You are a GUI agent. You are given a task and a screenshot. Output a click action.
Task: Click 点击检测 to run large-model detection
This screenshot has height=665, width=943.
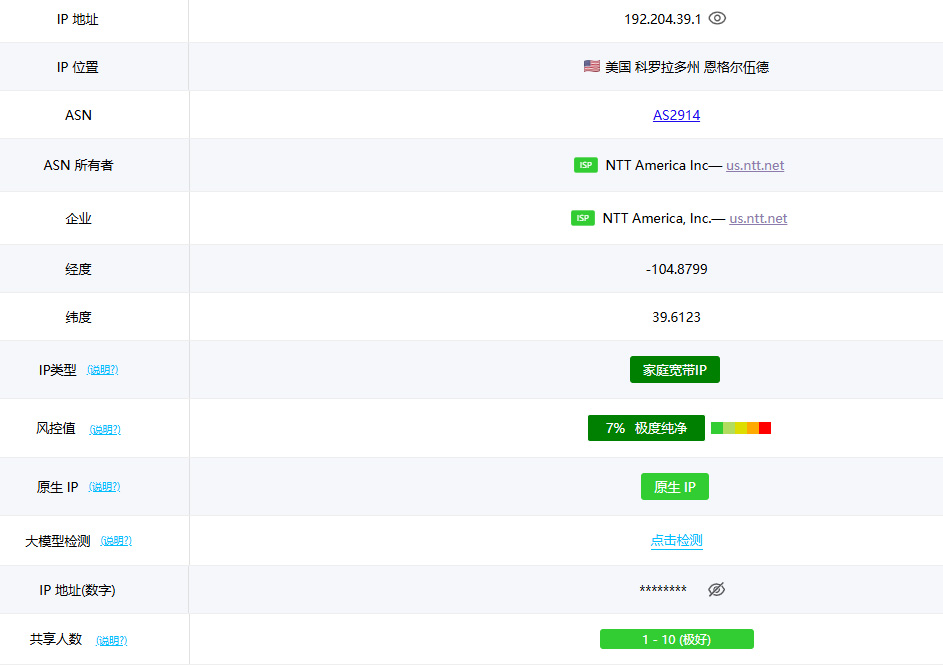676,540
